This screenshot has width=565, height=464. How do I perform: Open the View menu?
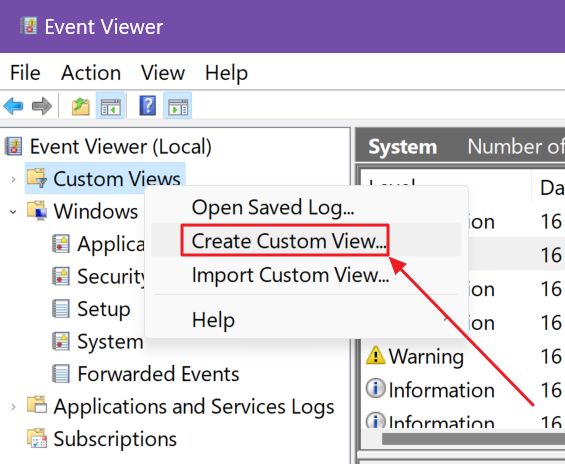point(163,73)
